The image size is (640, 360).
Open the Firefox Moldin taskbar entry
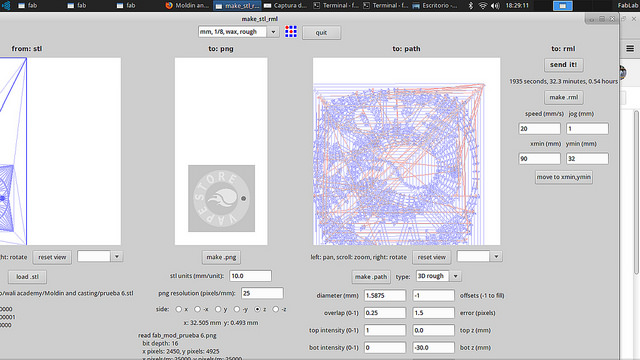(187, 5)
